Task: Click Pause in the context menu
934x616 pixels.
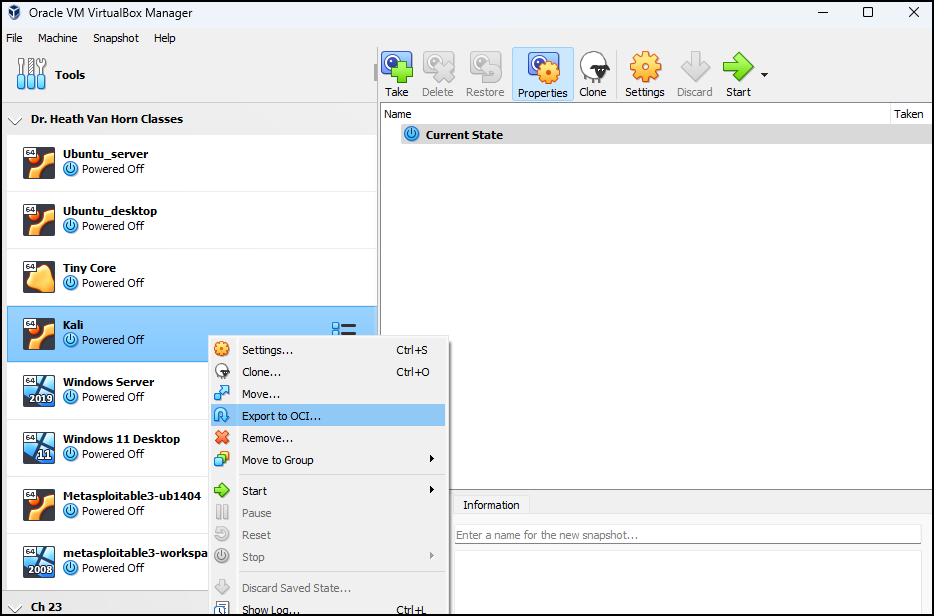Action: tap(328, 513)
